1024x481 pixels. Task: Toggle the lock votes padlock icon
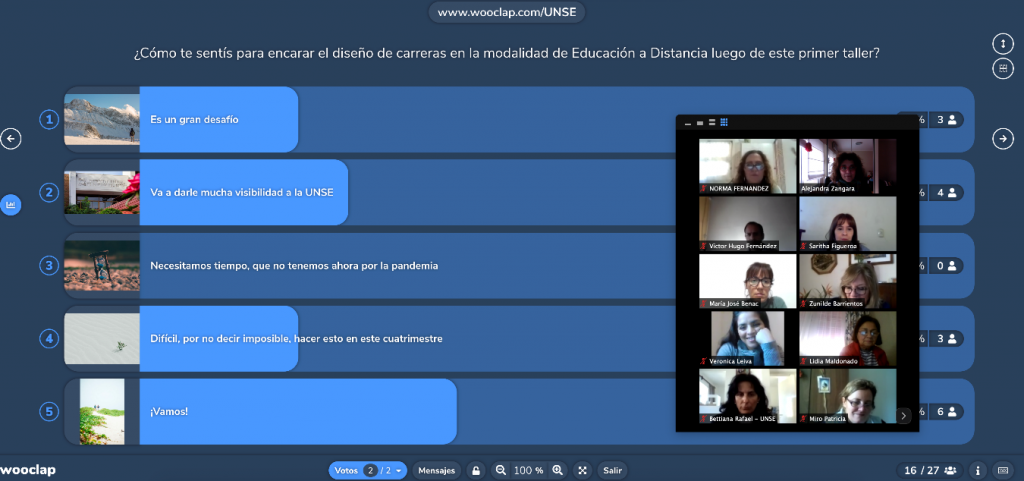476,471
